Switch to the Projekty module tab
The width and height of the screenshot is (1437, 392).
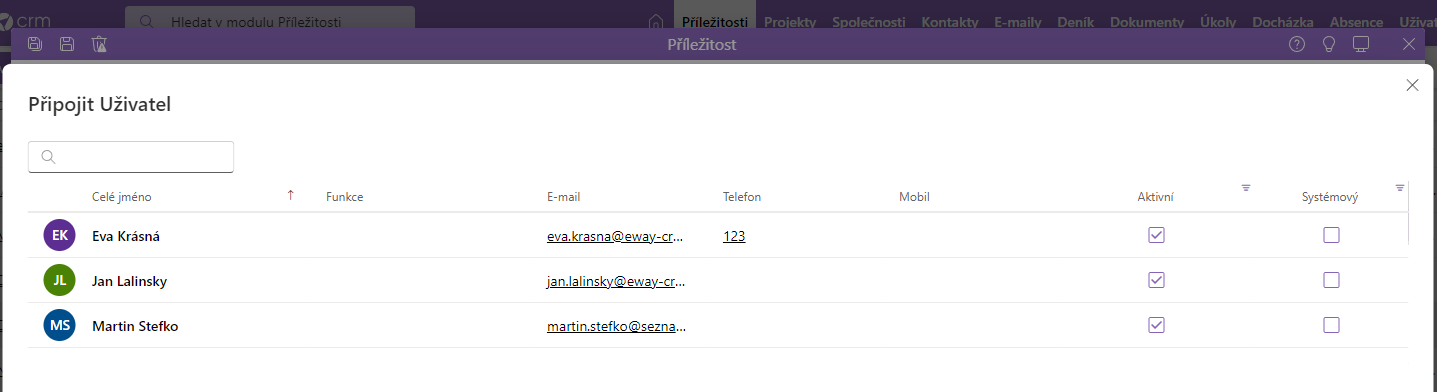coord(789,22)
